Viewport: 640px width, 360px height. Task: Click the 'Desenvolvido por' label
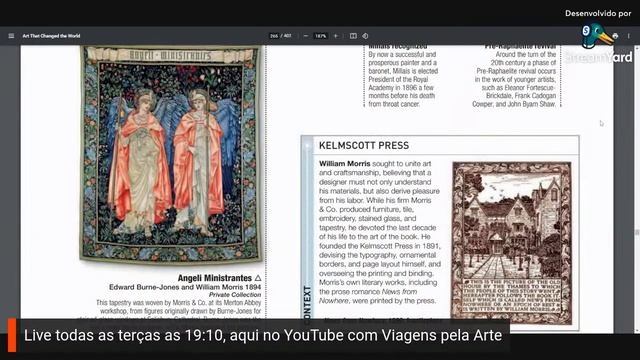[x=598, y=13]
